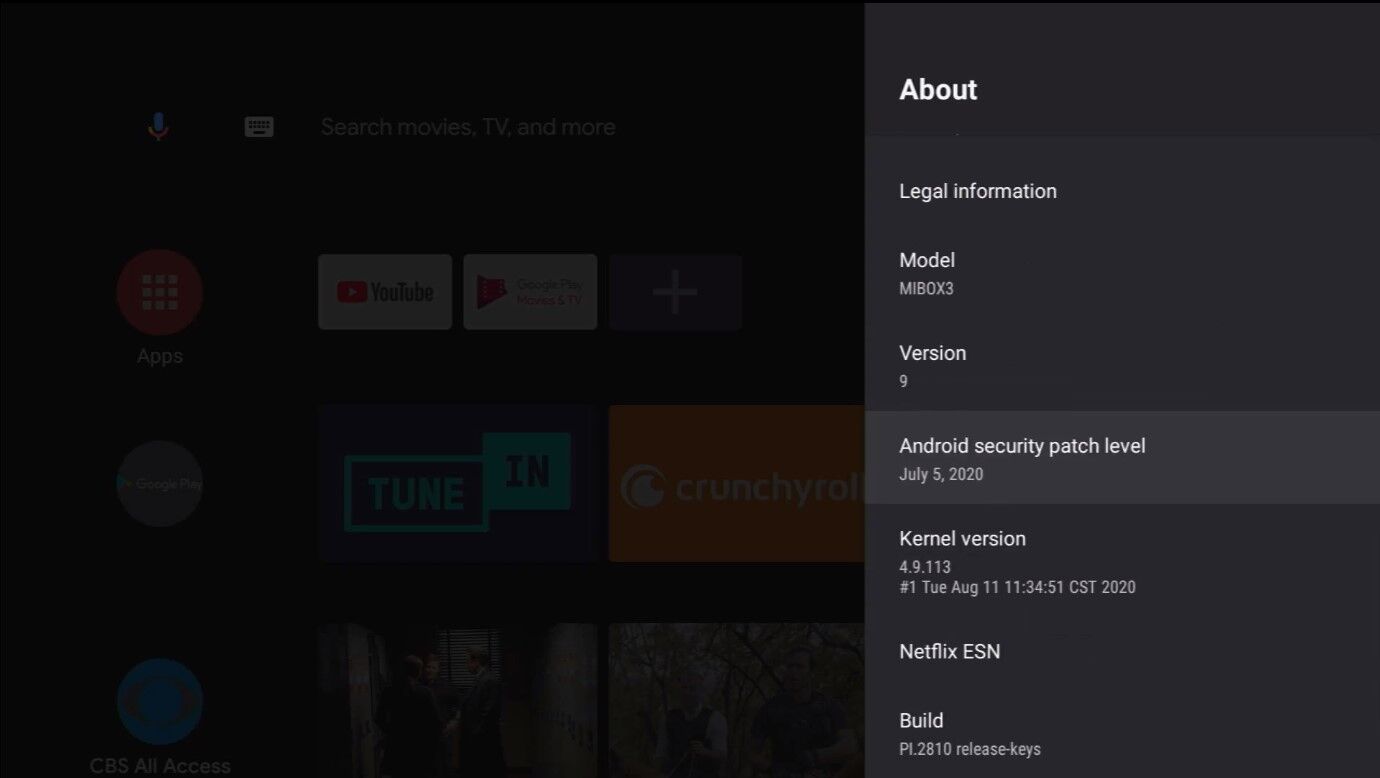The width and height of the screenshot is (1380, 778).
Task: Select Android security patch level entry
Action: point(1122,457)
